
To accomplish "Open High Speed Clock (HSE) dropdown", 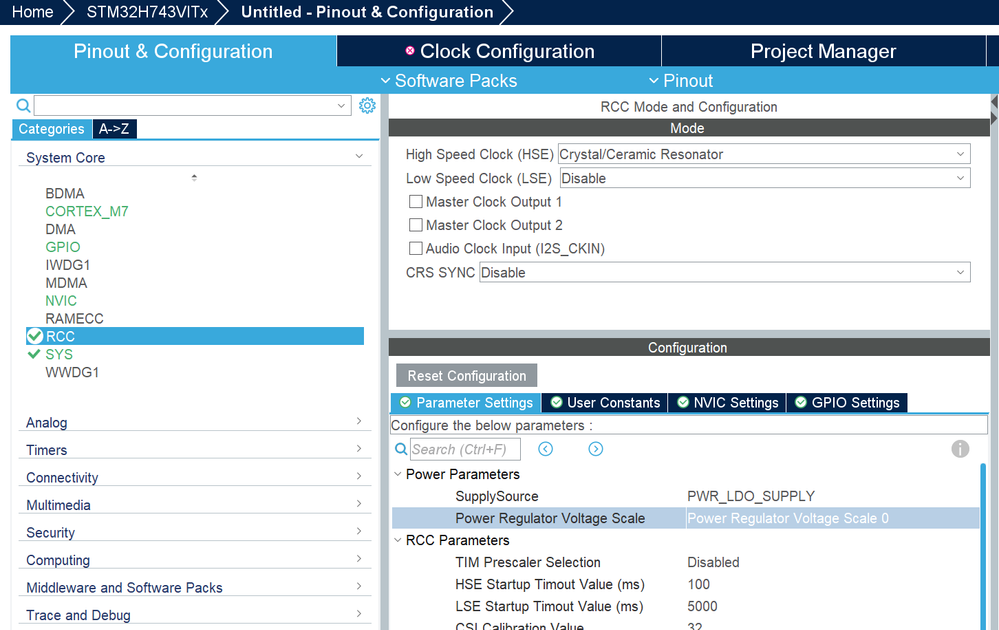I will tap(764, 154).
